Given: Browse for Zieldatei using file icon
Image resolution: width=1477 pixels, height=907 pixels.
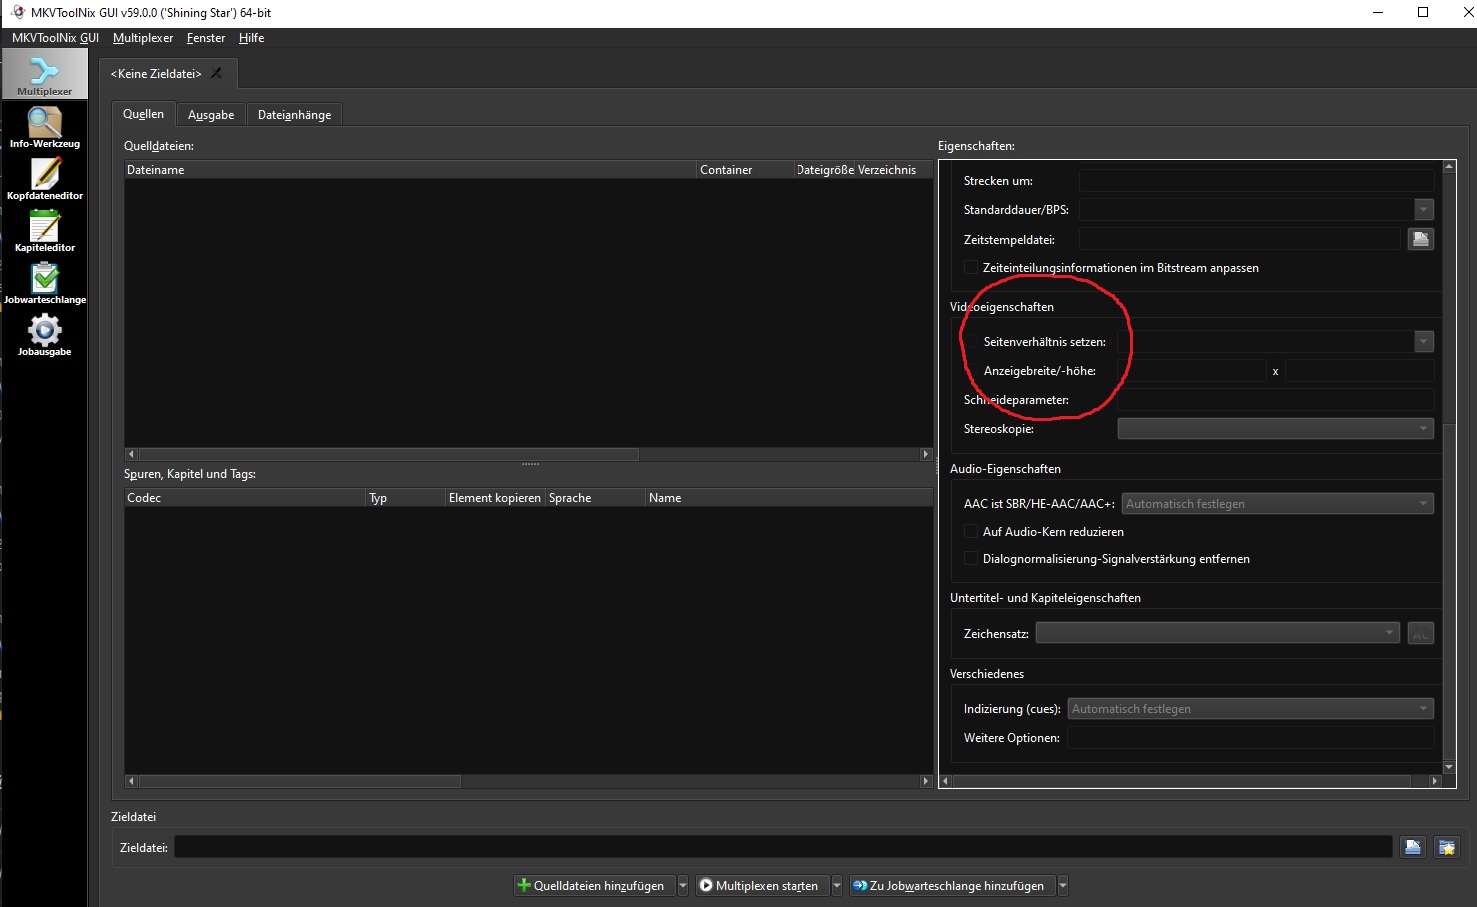Looking at the screenshot, I should (1412, 847).
